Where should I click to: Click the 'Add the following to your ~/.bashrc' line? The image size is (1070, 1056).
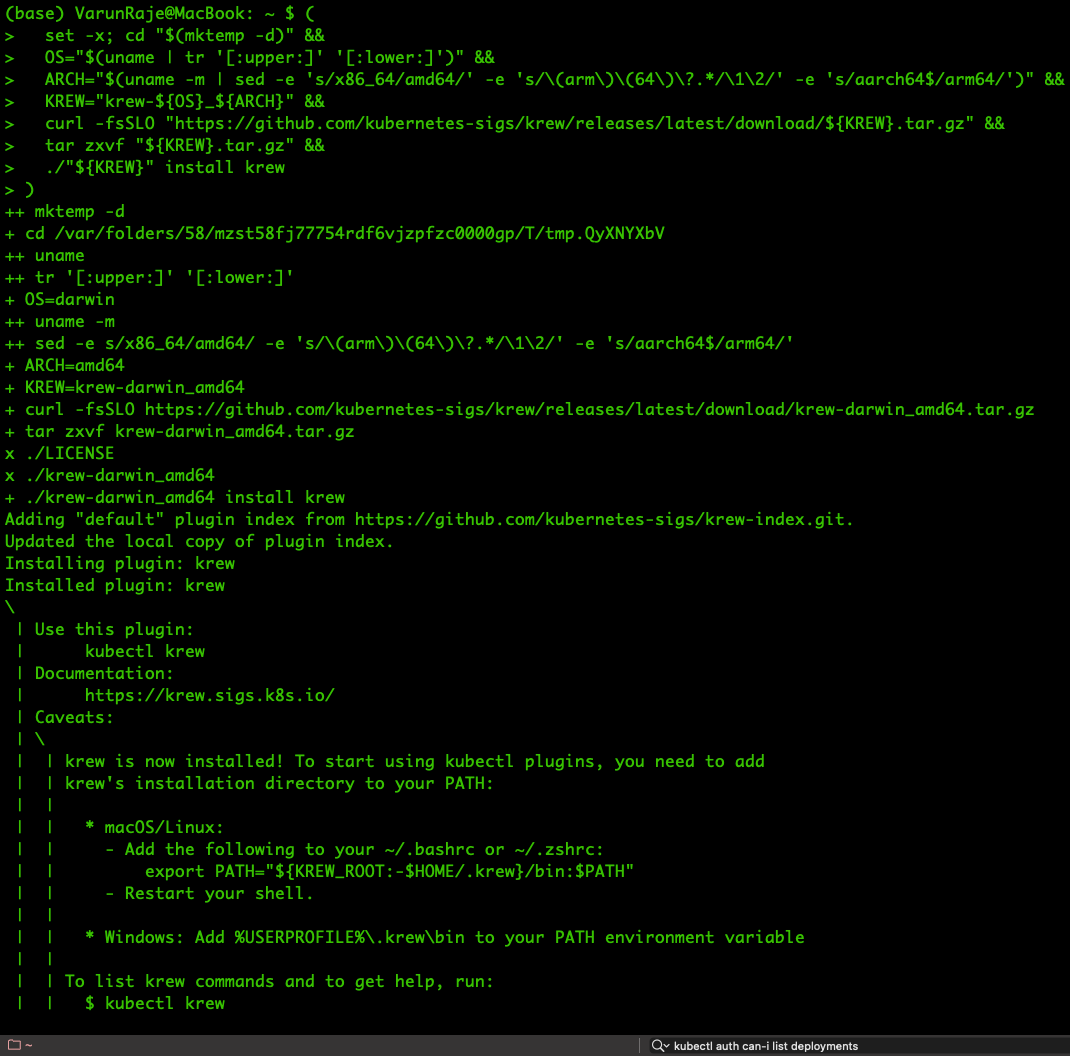(354, 849)
